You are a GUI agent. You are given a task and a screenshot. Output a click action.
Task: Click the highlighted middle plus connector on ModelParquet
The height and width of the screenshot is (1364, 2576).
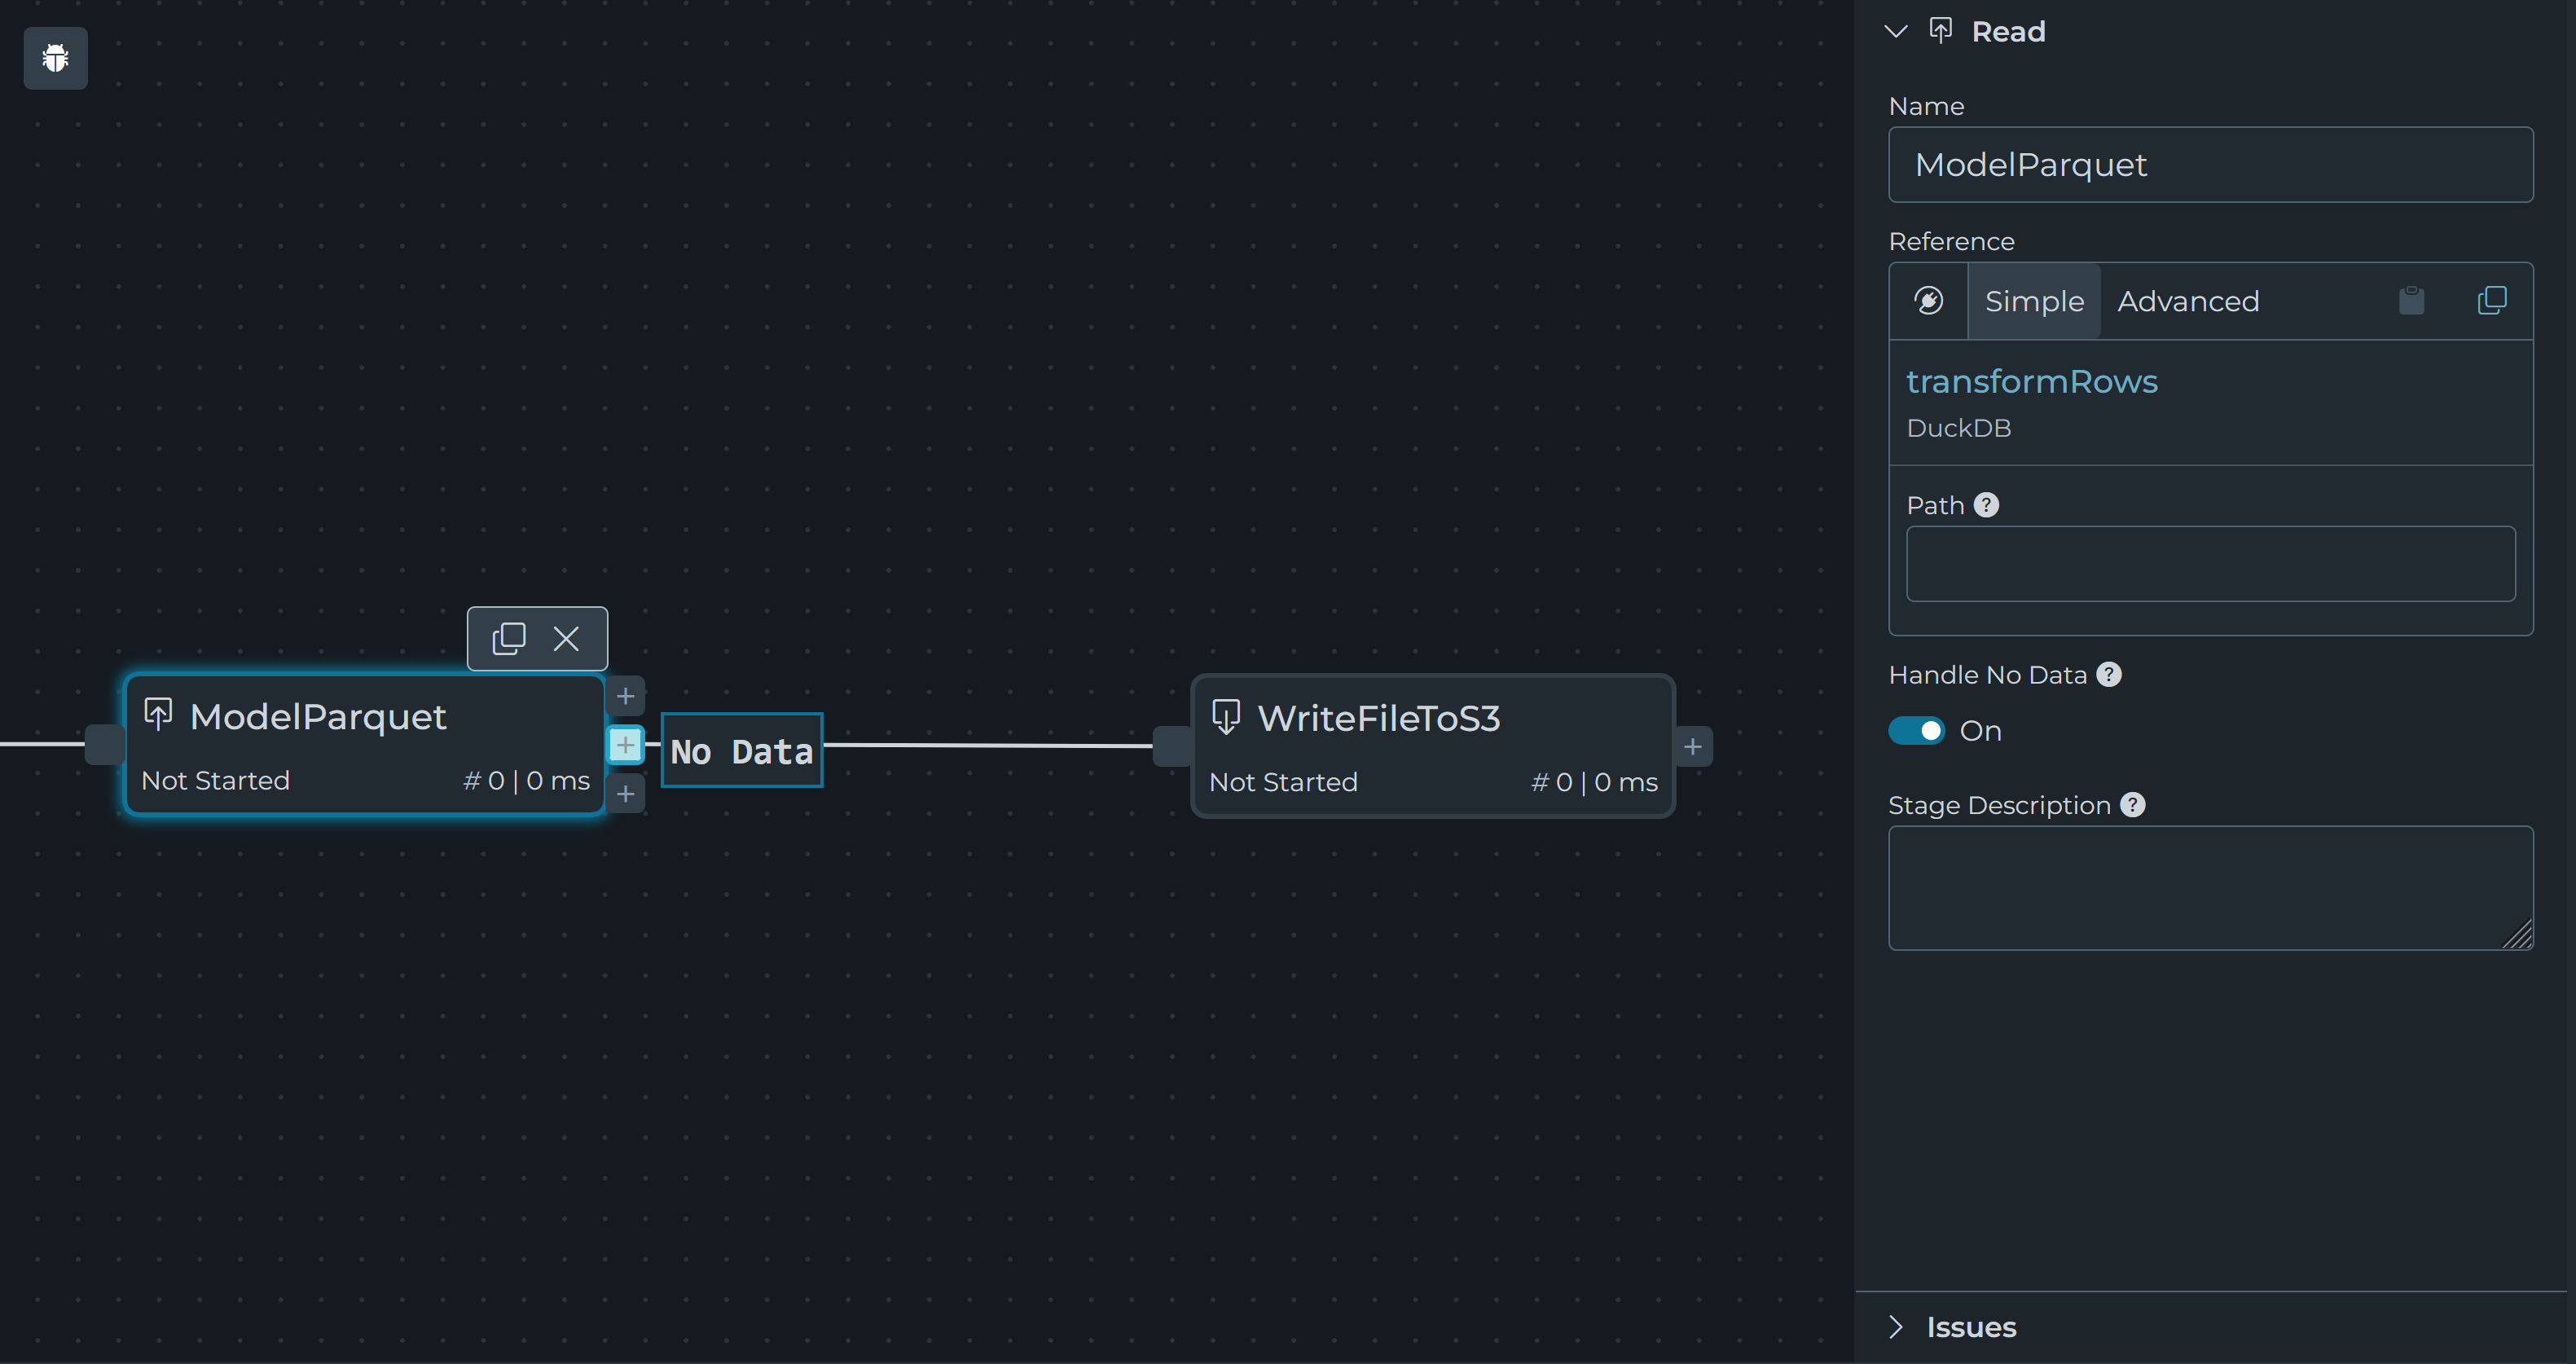click(x=626, y=745)
